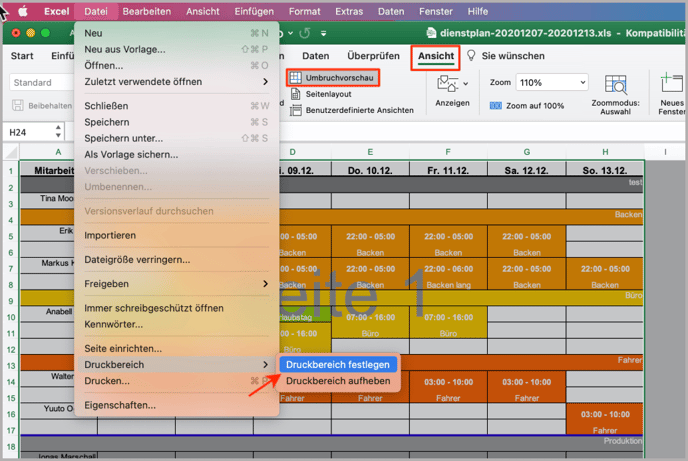Viewport: 688px width, 461px height.
Task: Choose Kennwörter... menu item
Action: click(176, 324)
